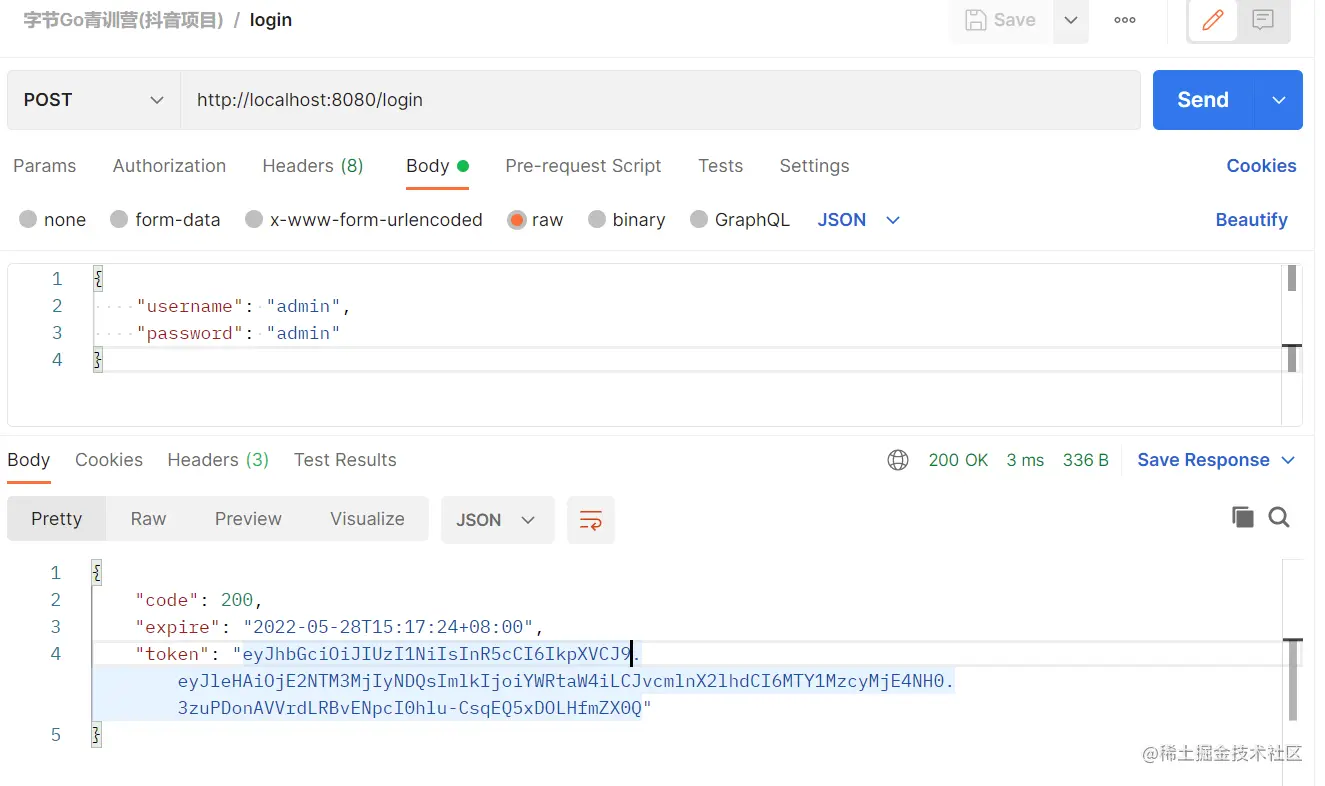Viewport: 1325px width, 786px height.
Task: Open the response Cookies tab
Action: tap(109, 460)
